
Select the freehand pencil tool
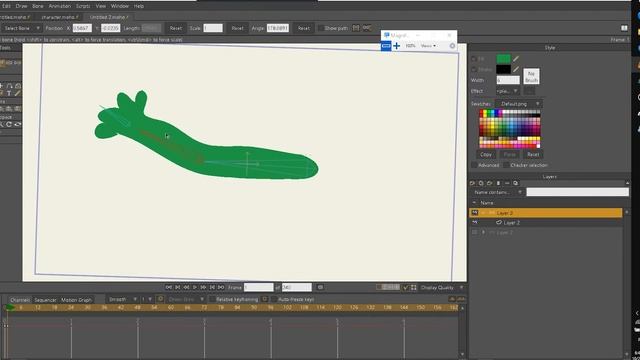pyautogui.click(x=18, y=93)
